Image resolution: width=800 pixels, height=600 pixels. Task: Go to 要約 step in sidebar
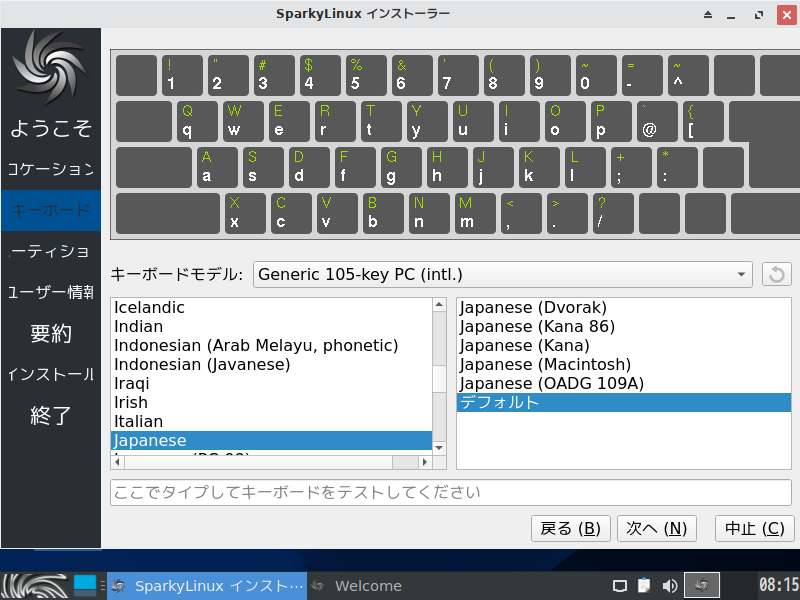coord(51,333)
